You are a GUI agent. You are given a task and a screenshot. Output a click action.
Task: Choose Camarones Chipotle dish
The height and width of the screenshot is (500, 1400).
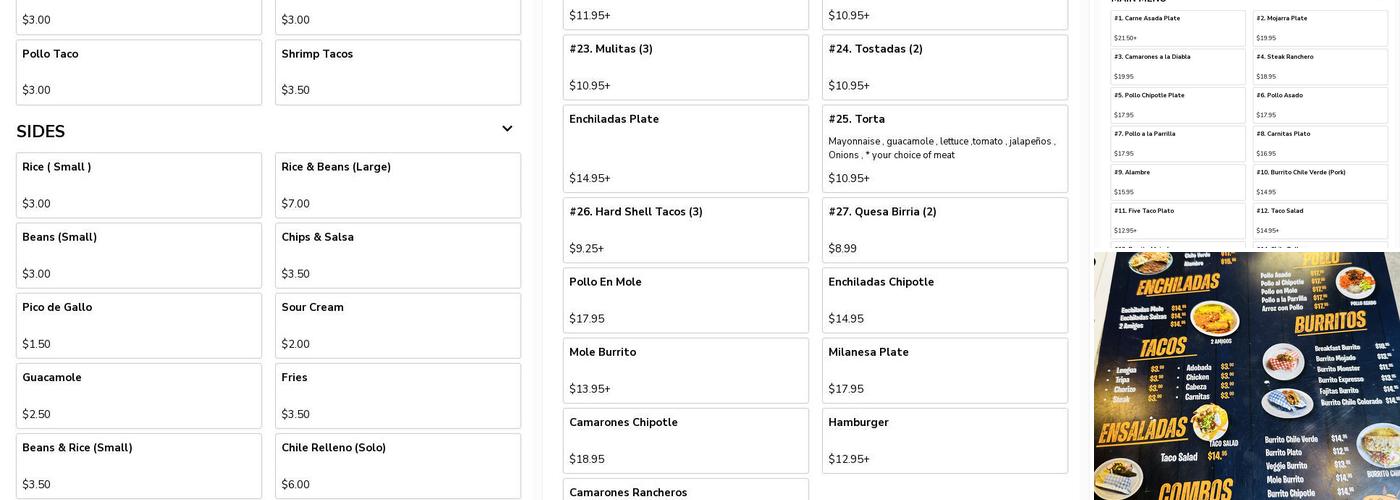(x=685, y=440)
